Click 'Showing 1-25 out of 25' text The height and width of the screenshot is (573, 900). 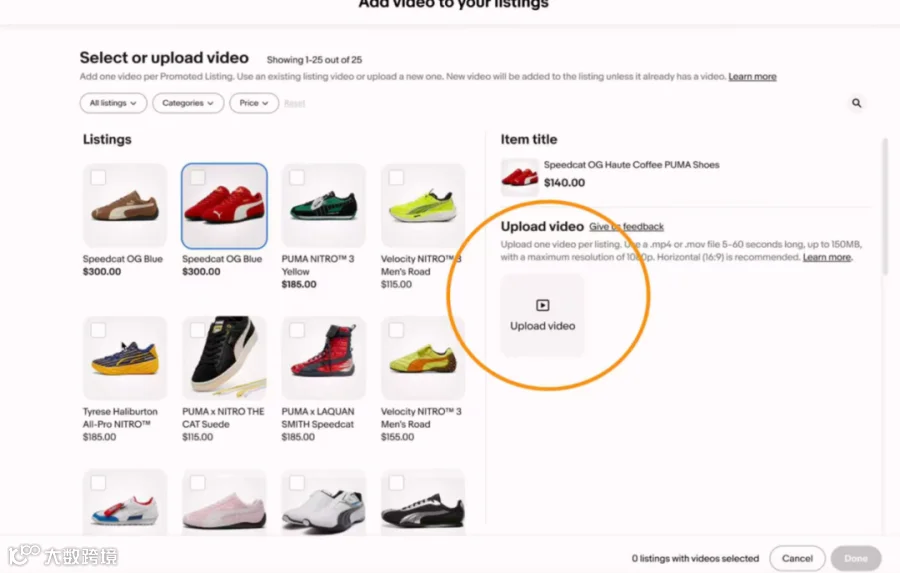pyautogui.click(x=314, y=60)
